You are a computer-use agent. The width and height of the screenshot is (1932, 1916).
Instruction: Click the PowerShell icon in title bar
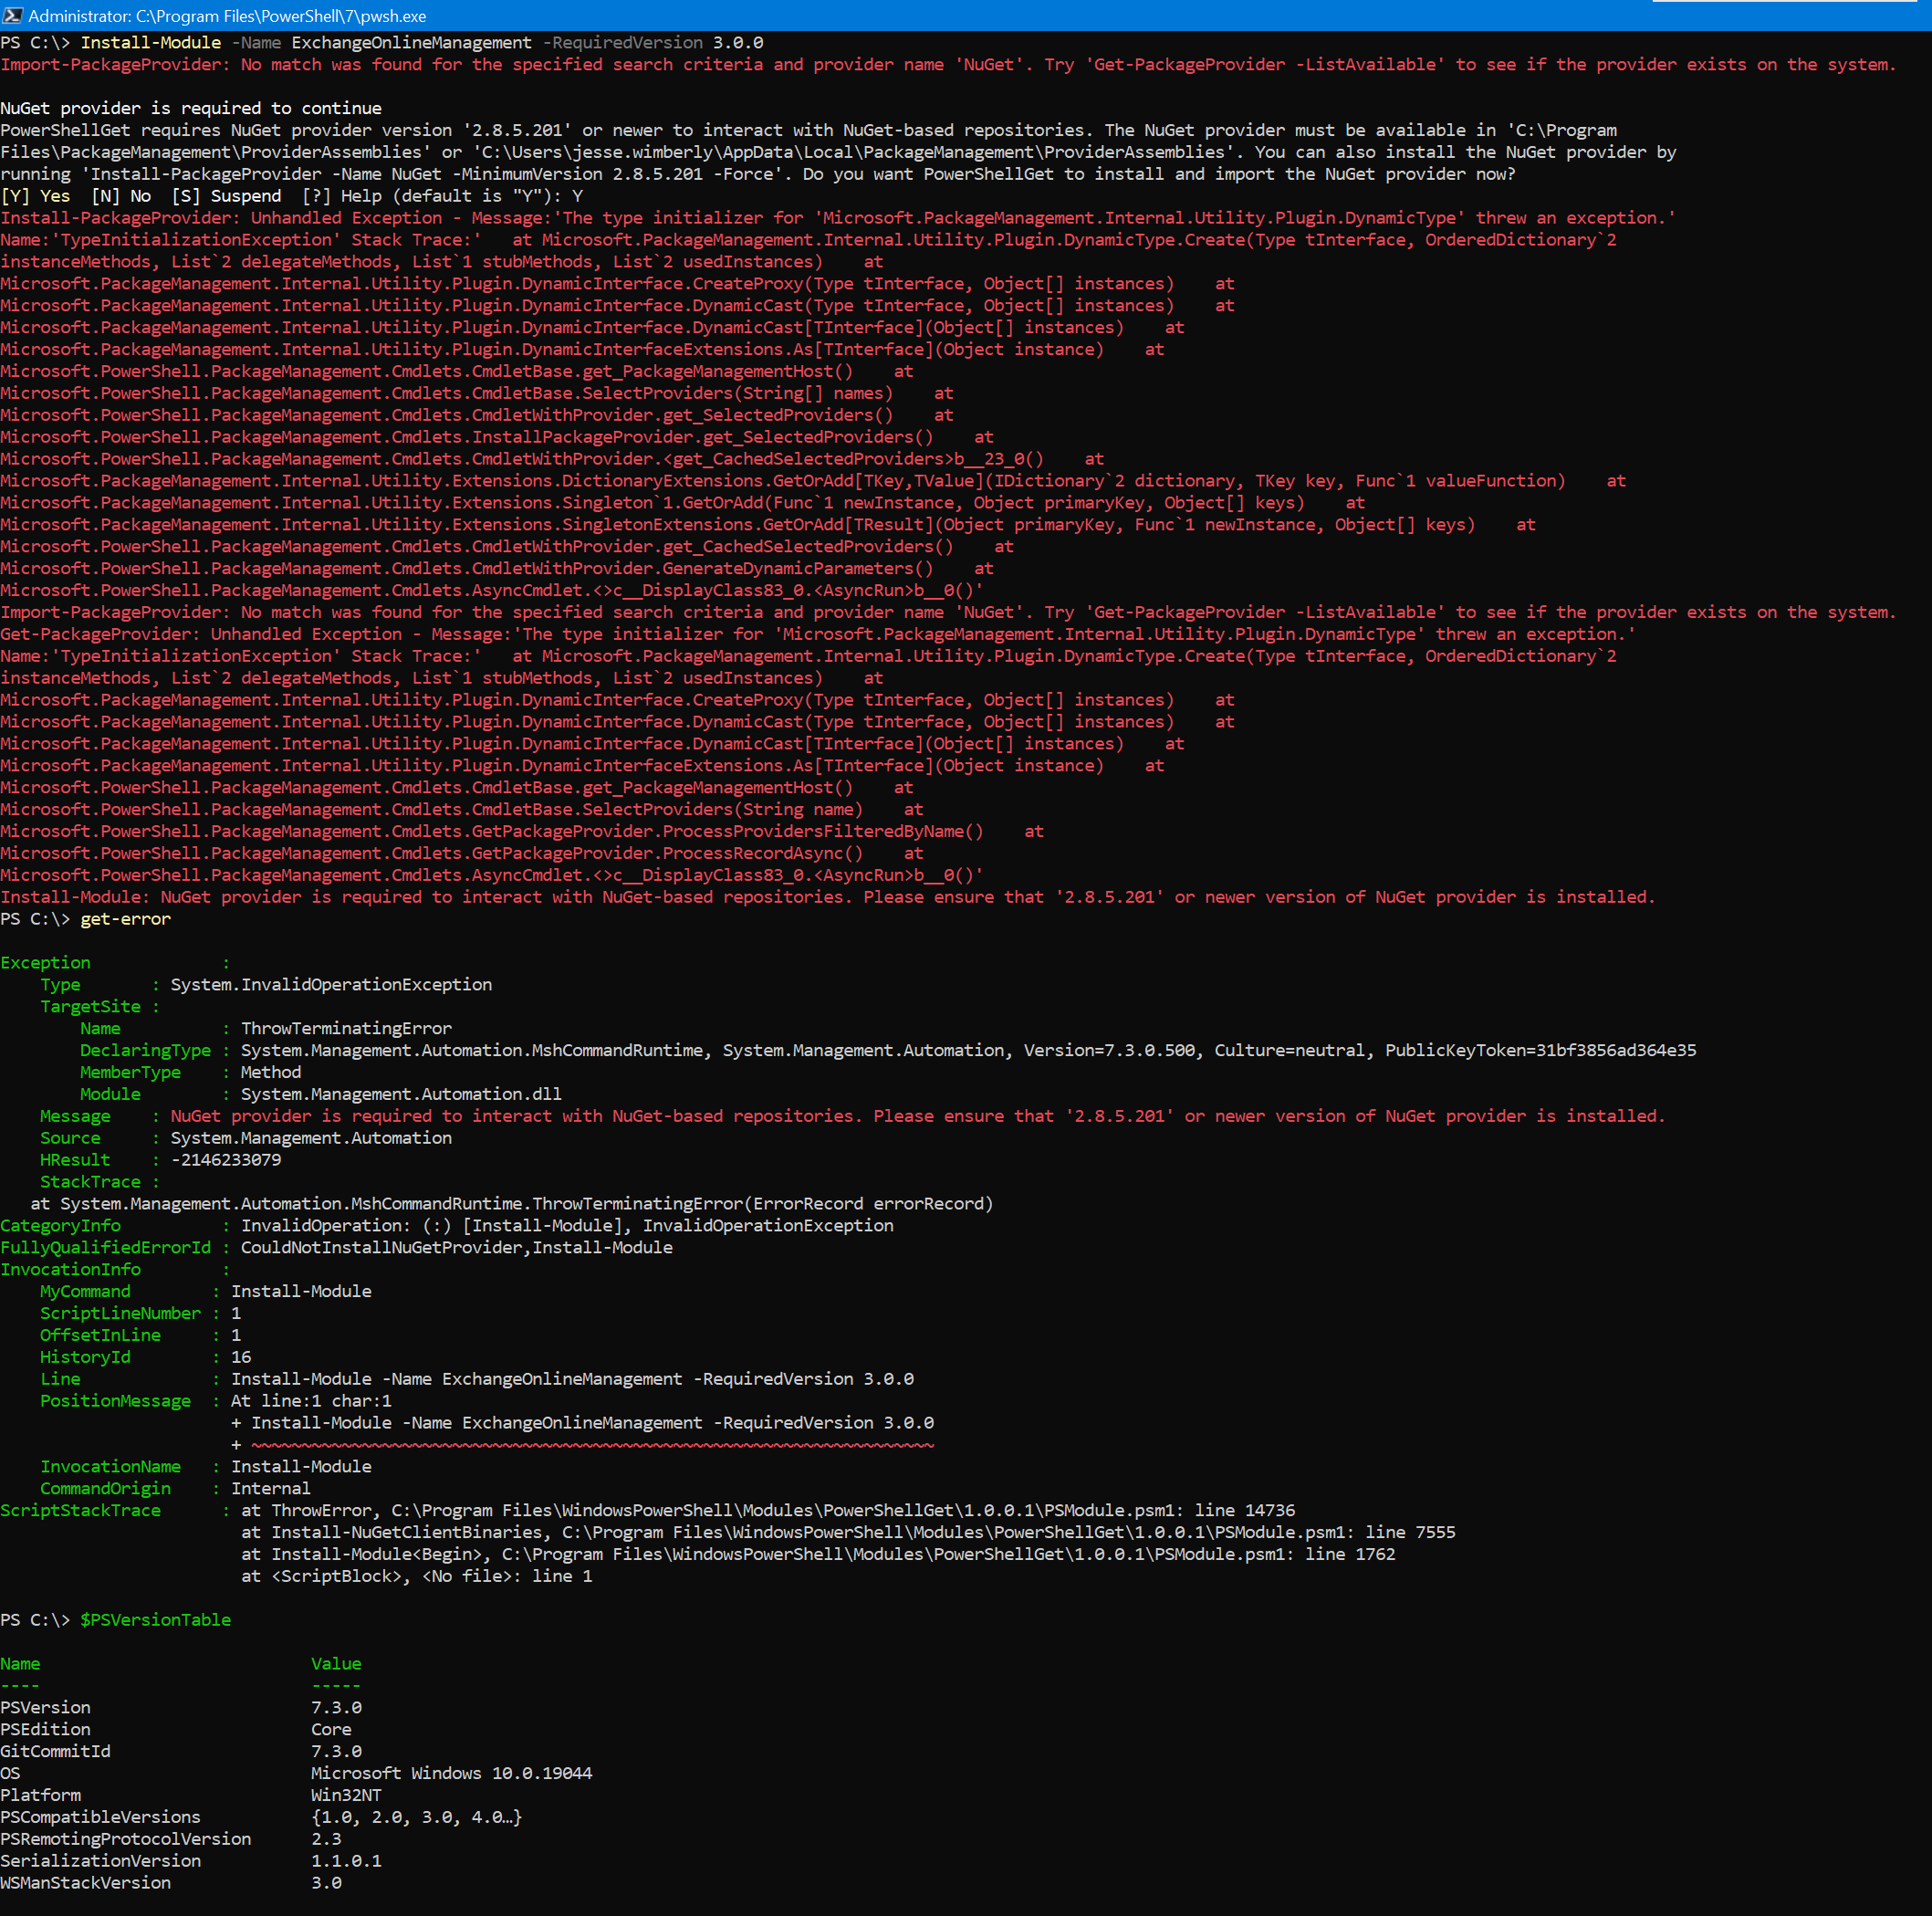coord(12,15)
